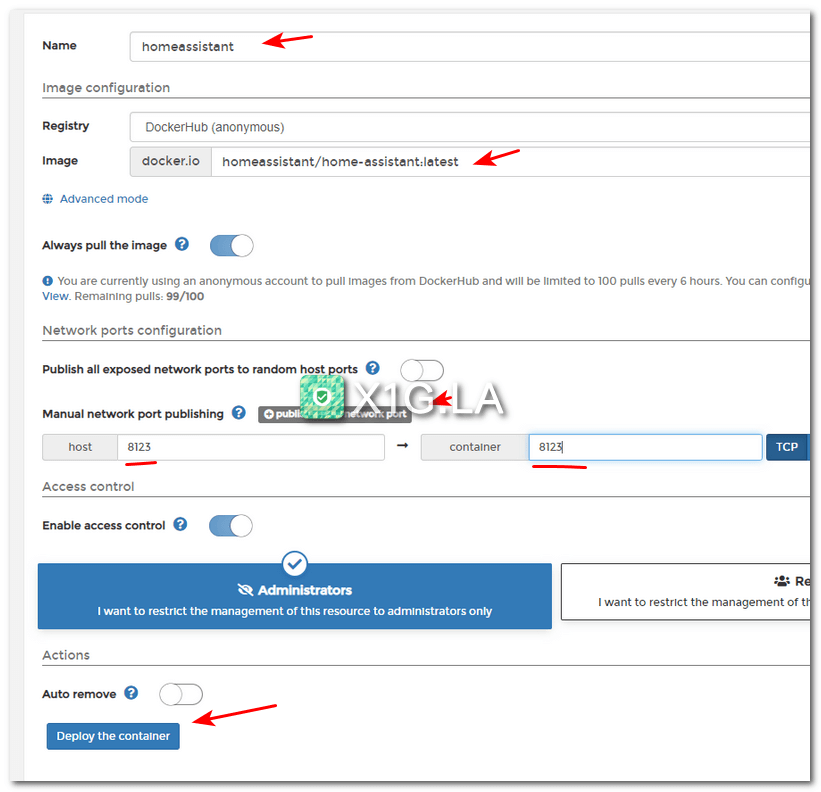Screen dimensions: 821x792
Task: Click the Network ports configuration heading
Action: pyautogui.click(x=132, y=330)
